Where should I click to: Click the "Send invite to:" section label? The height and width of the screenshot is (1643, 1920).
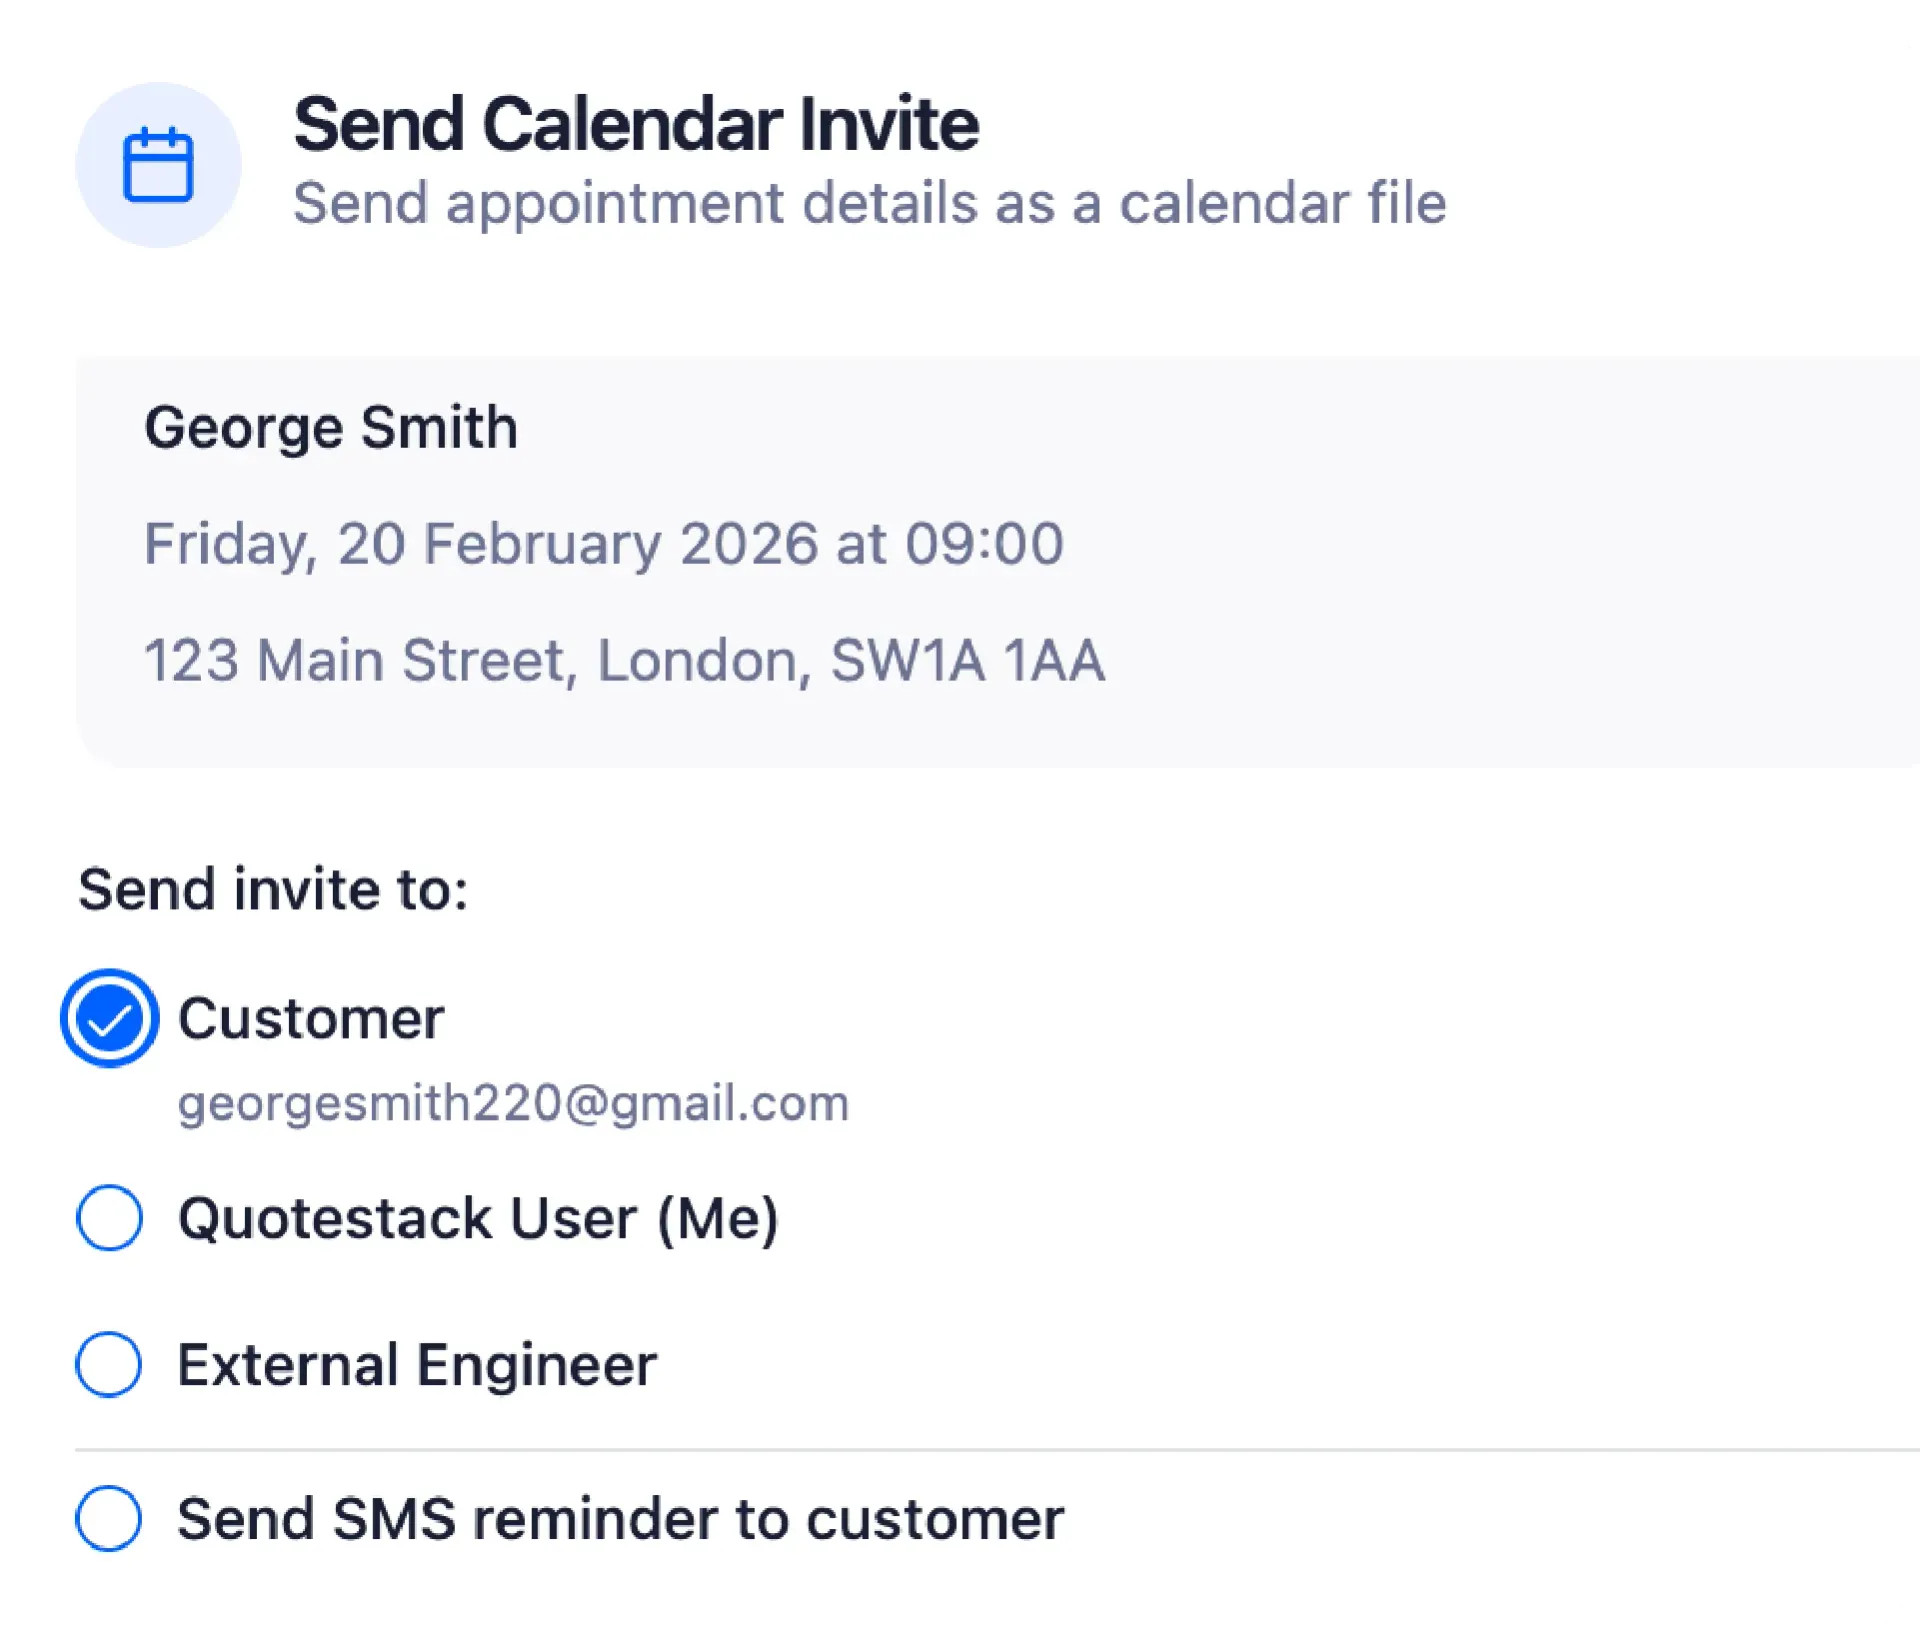click(273, 889)
